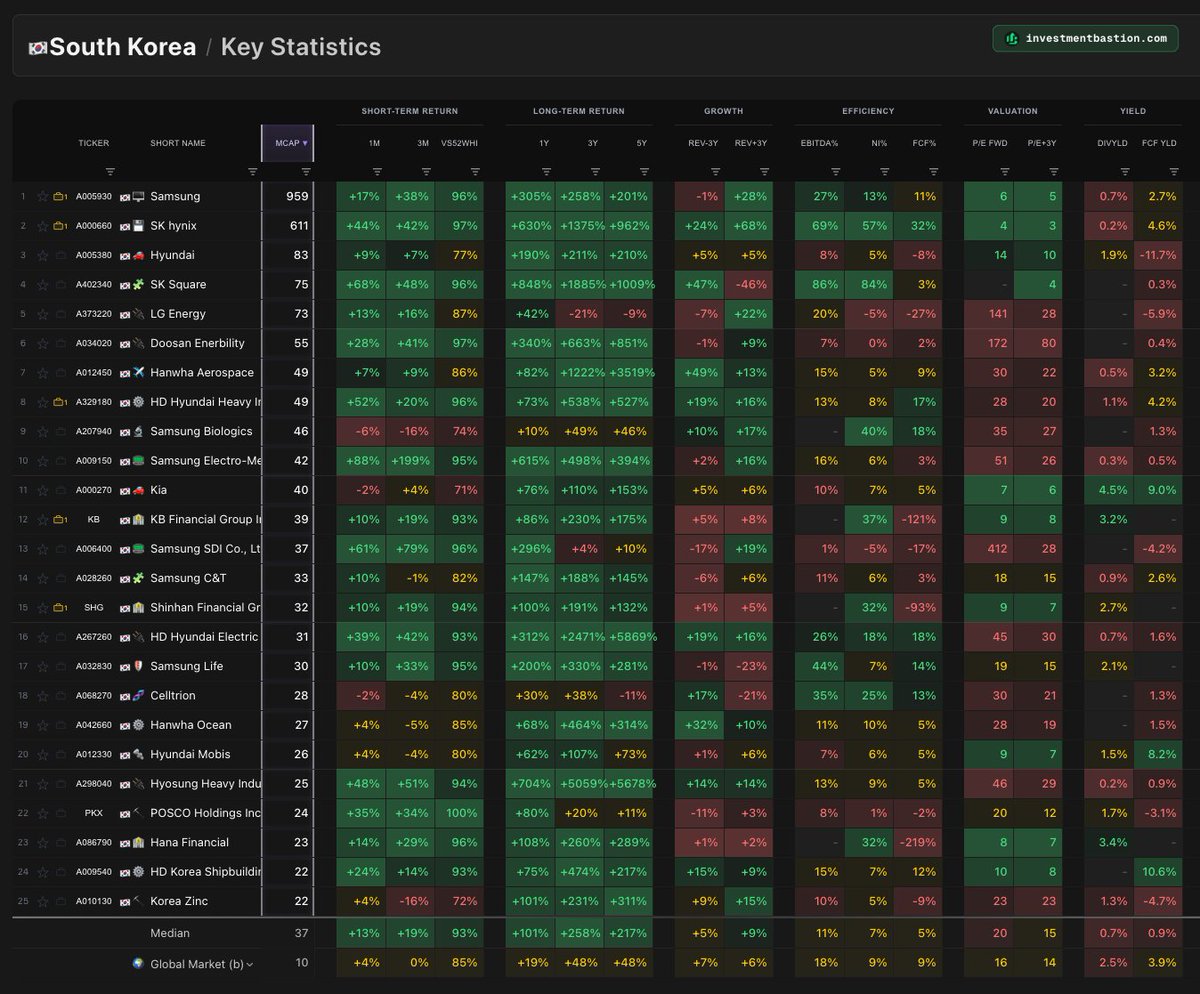This screenshot has width=1200, height=994.
Task: Click Kia's 9.0% FCF YLD cell
Action: (1158, 490)
